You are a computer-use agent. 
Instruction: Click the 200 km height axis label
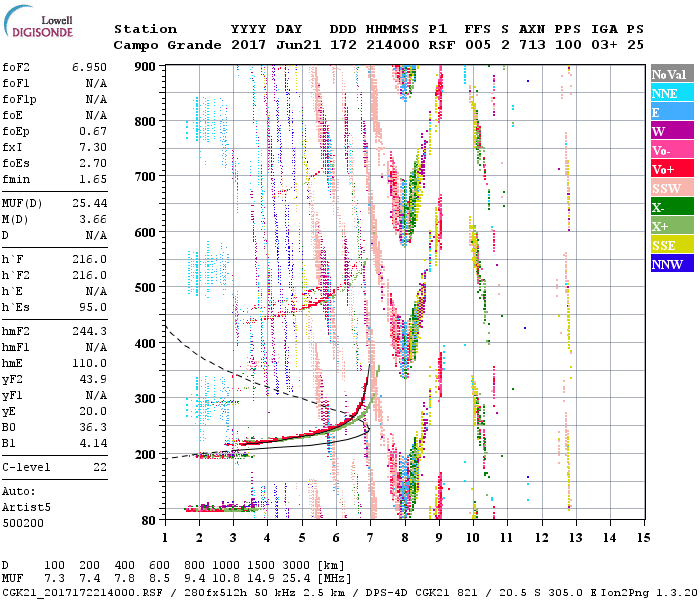(x=145, y=454)
